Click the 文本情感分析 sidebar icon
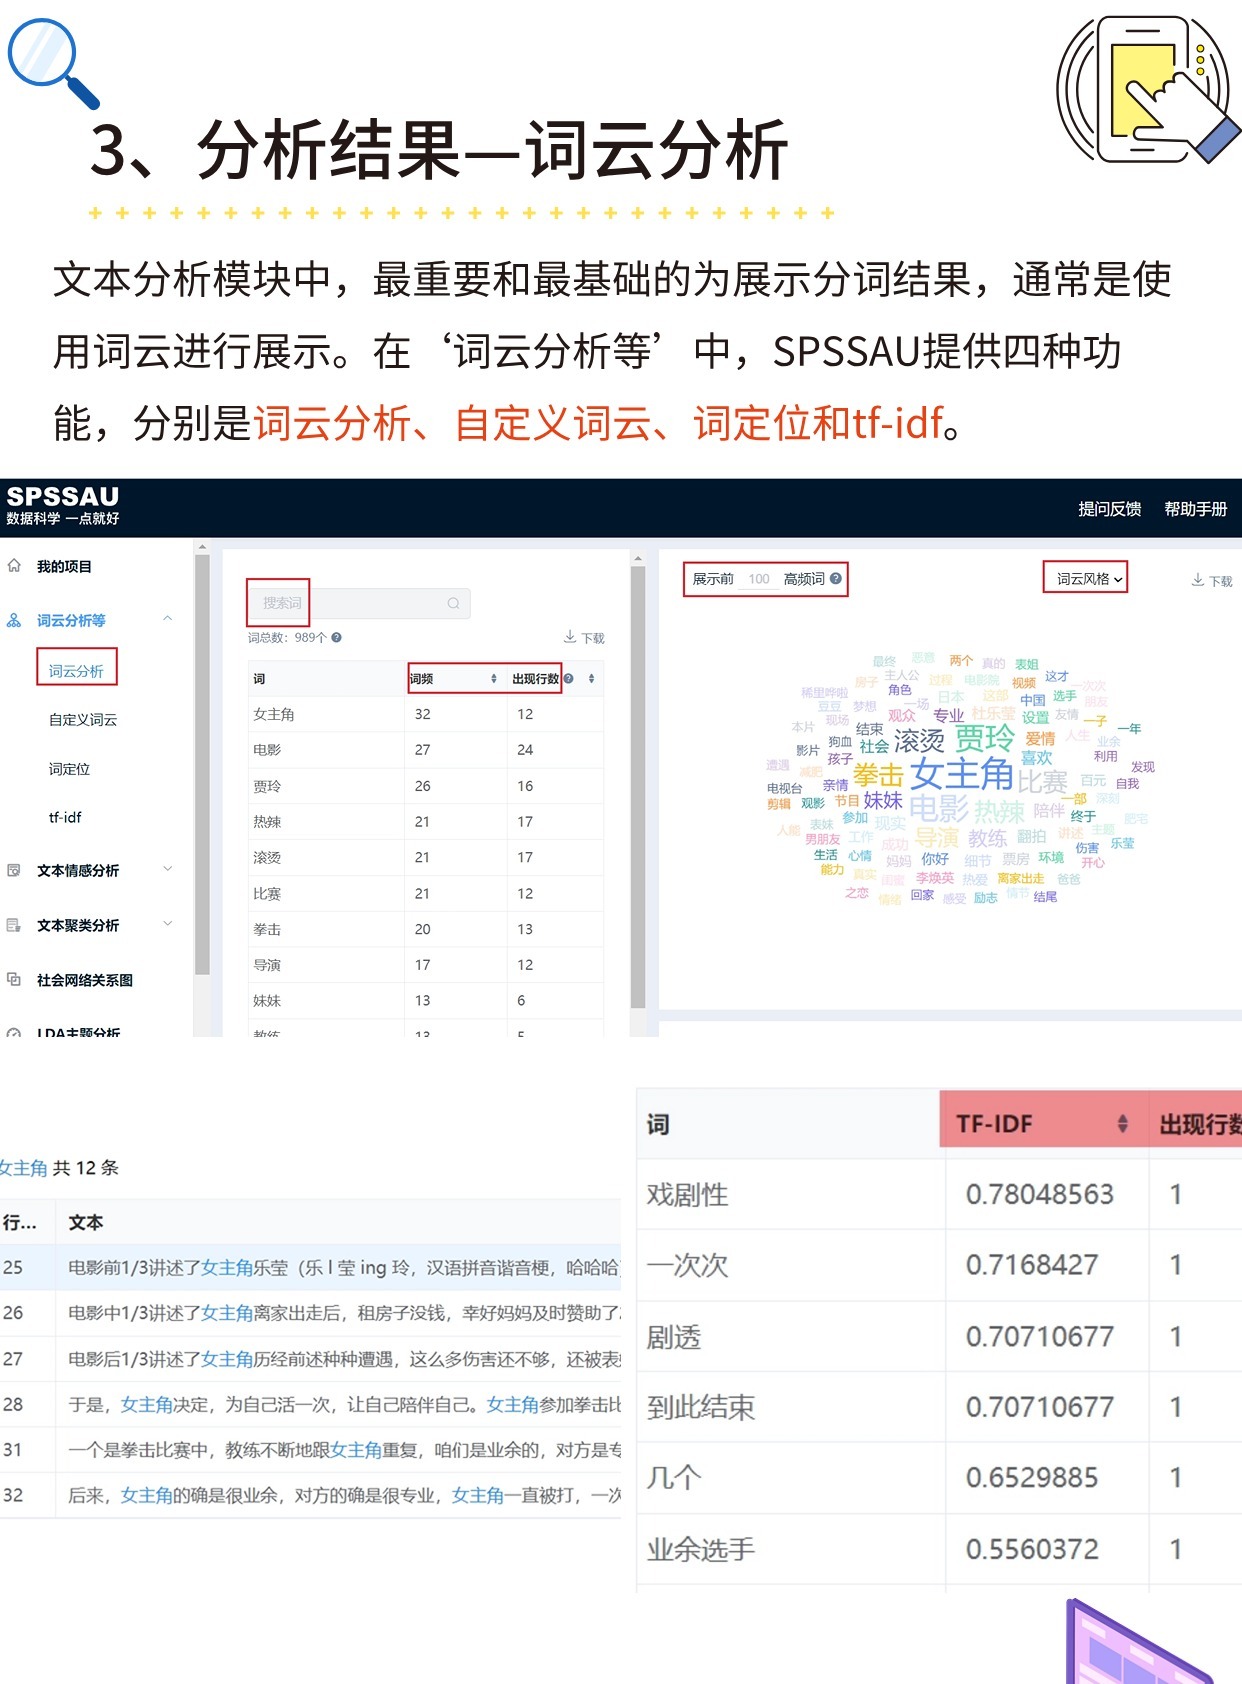This screenshot has width=1242, height=1684. (x=14, y=870)
